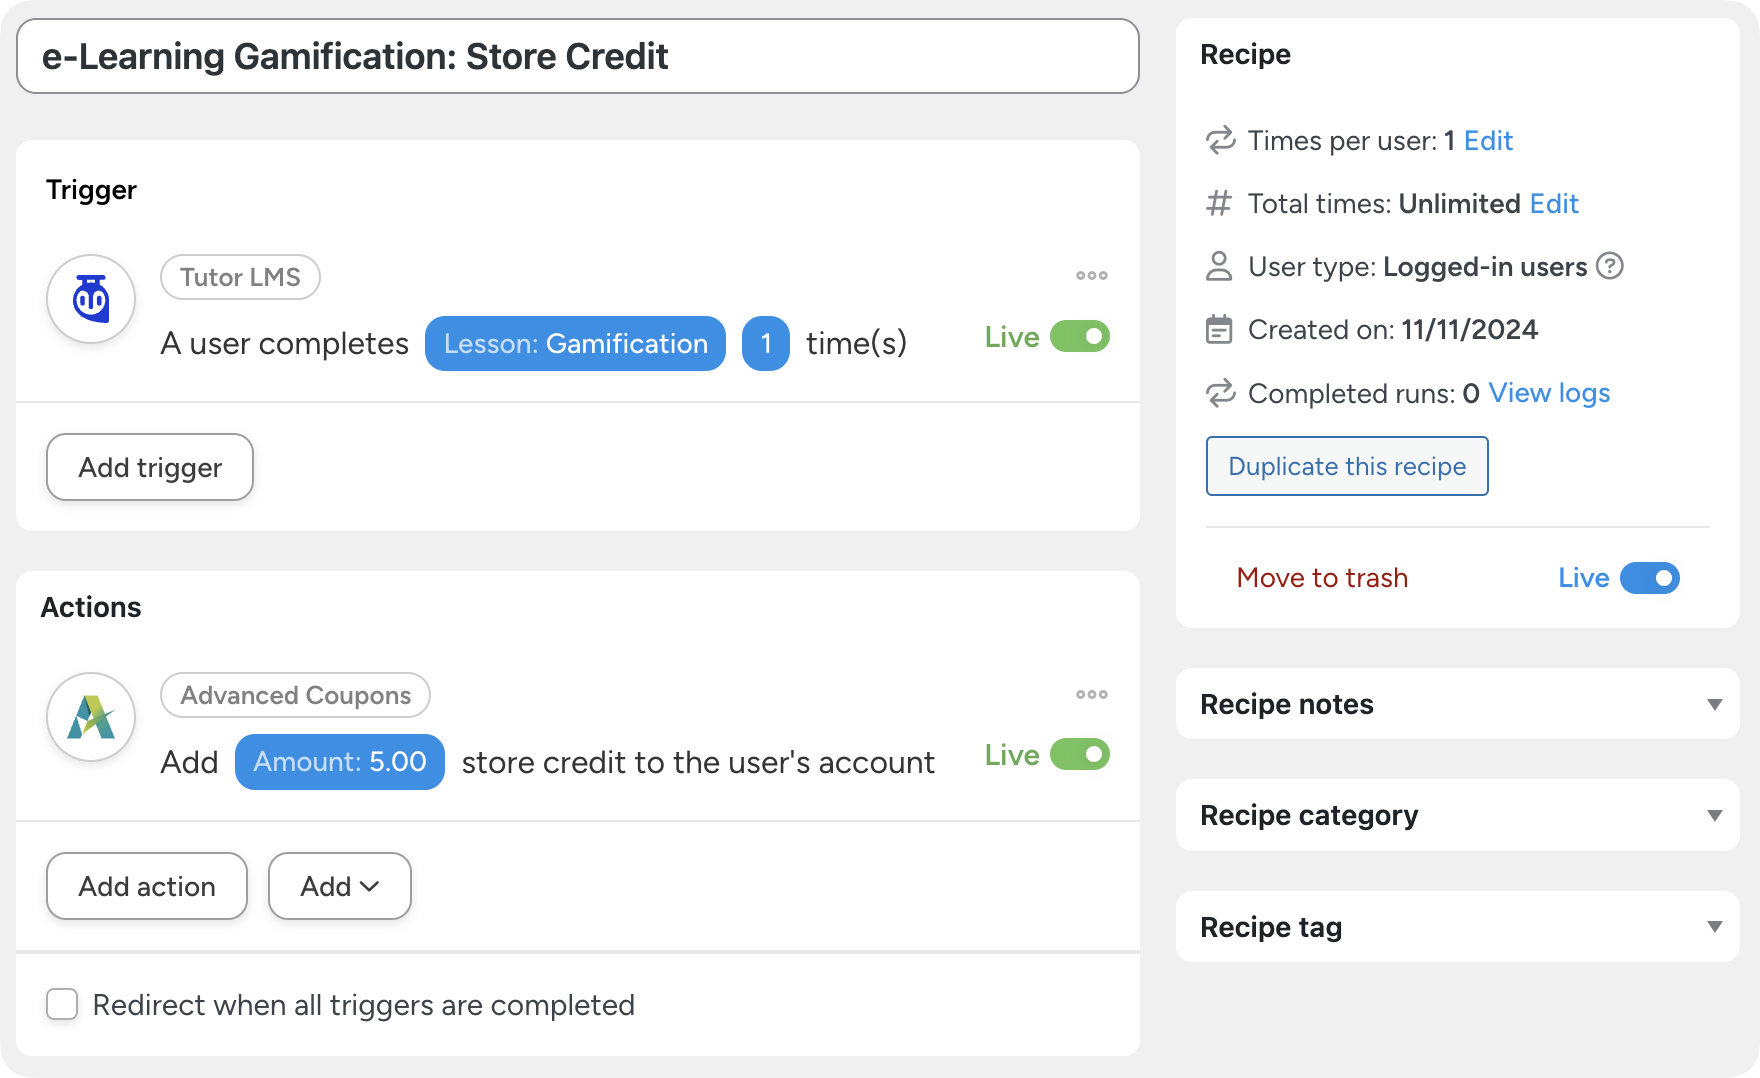Toggle the trigger's Live switch off
Screen dimensions: 1760x1078
[1080, 337]
